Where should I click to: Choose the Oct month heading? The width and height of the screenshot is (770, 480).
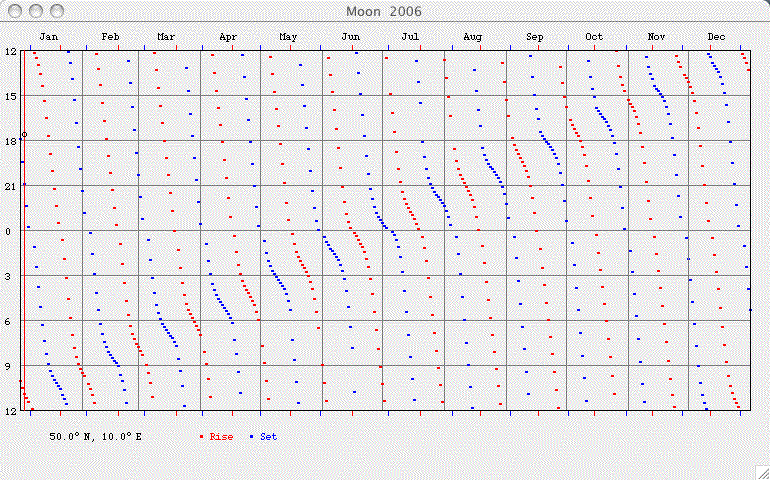594,37
